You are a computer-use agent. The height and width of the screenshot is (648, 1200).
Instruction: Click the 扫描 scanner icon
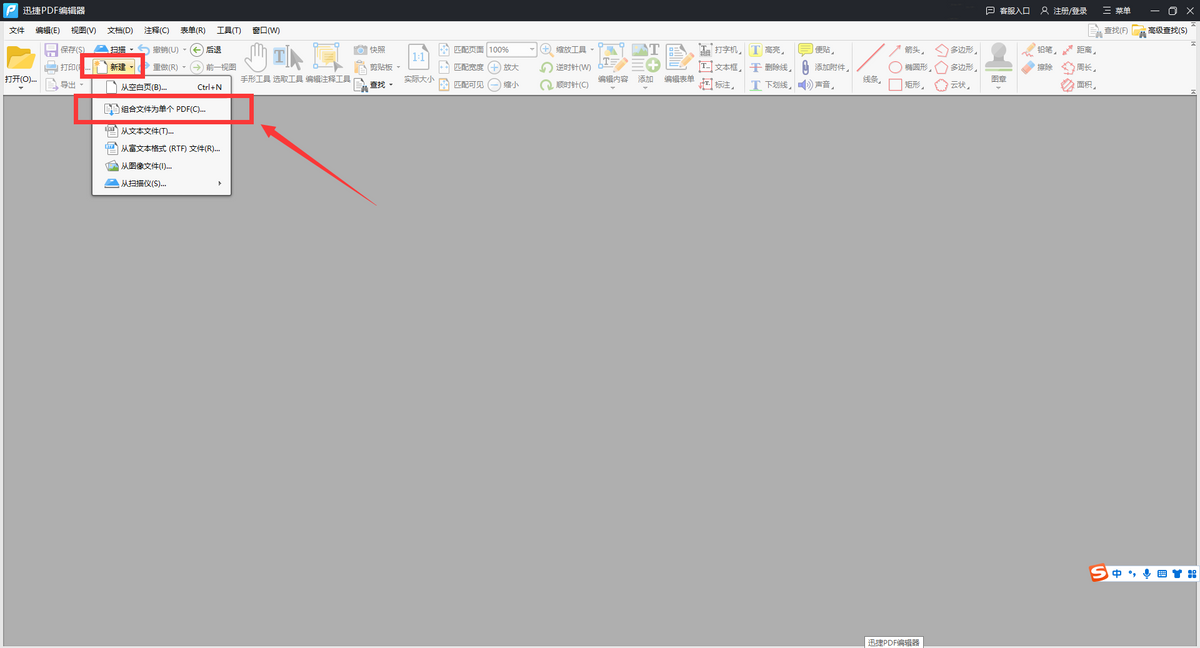[x=101, y=49]
